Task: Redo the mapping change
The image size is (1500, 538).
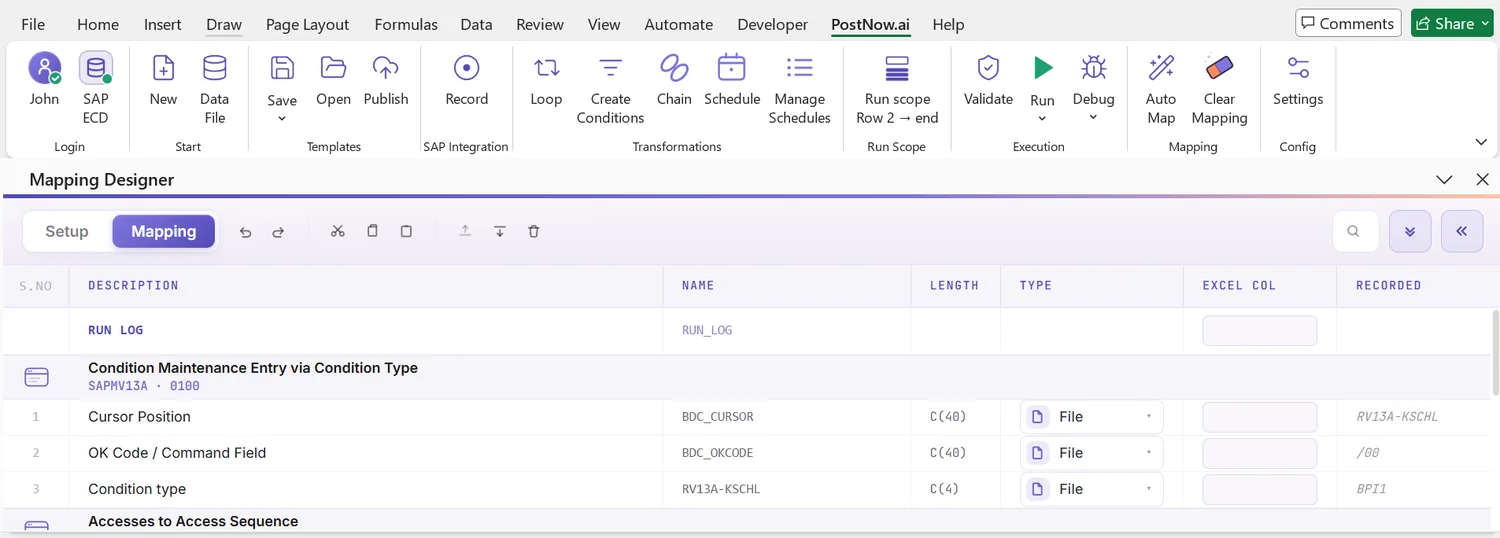Action: 278,232
